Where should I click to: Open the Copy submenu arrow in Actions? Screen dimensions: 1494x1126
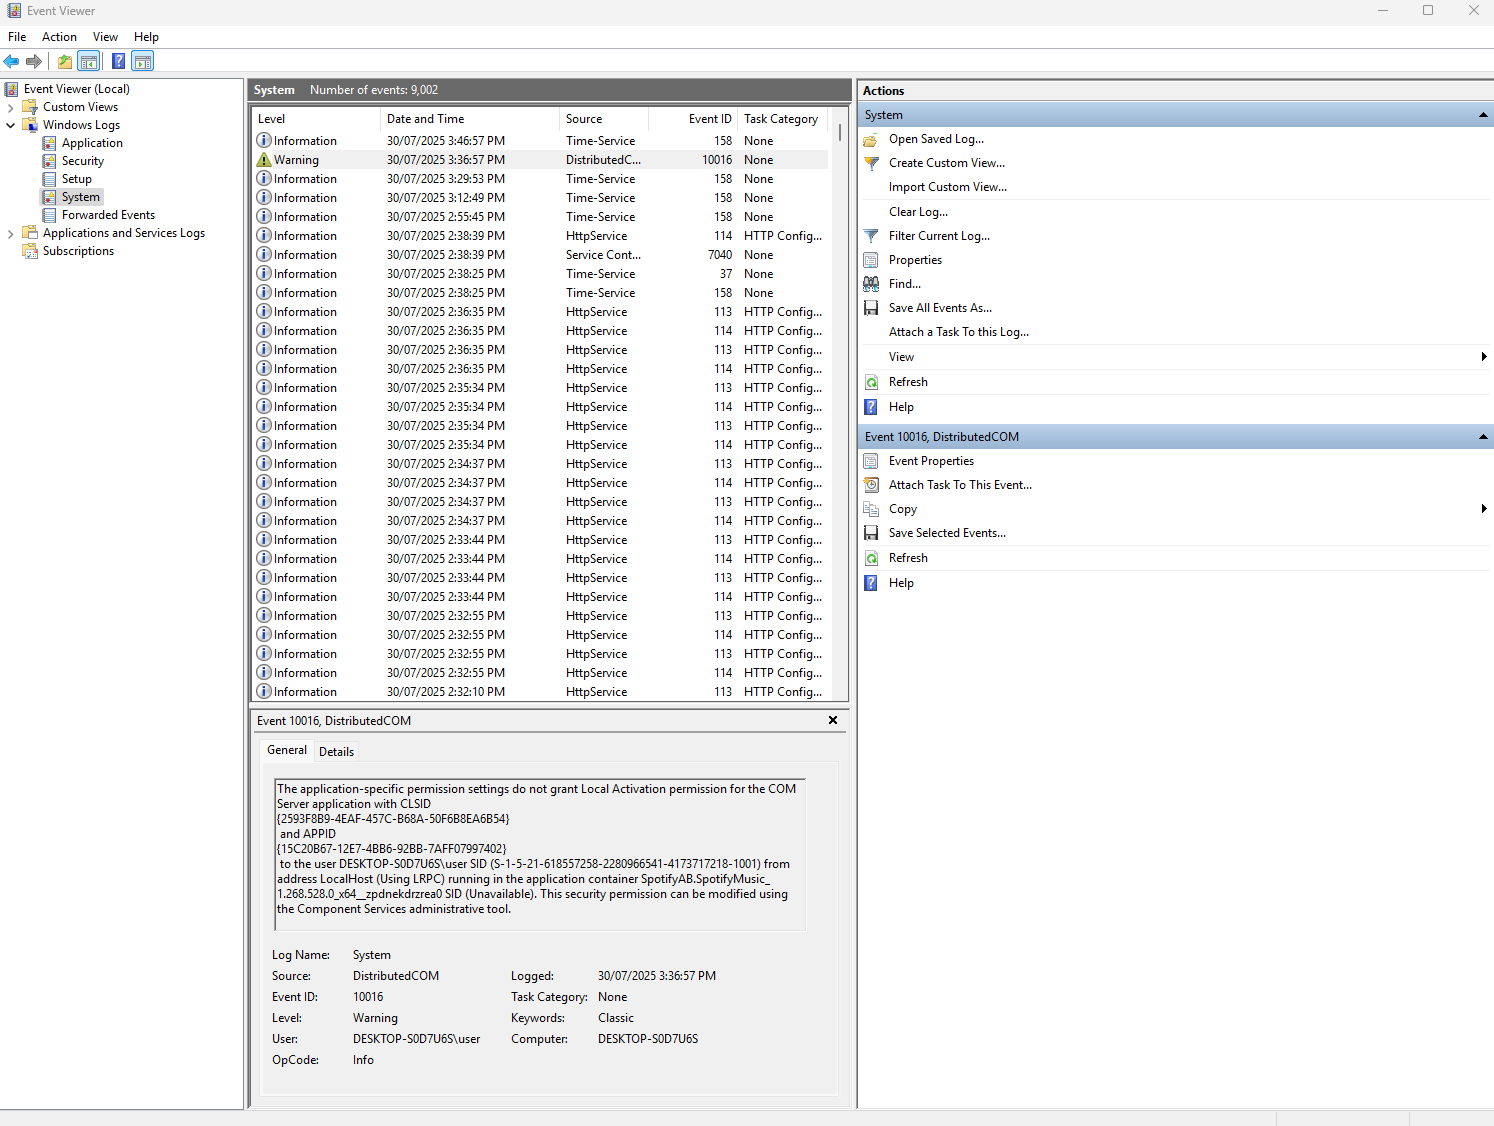(1484, 509)
